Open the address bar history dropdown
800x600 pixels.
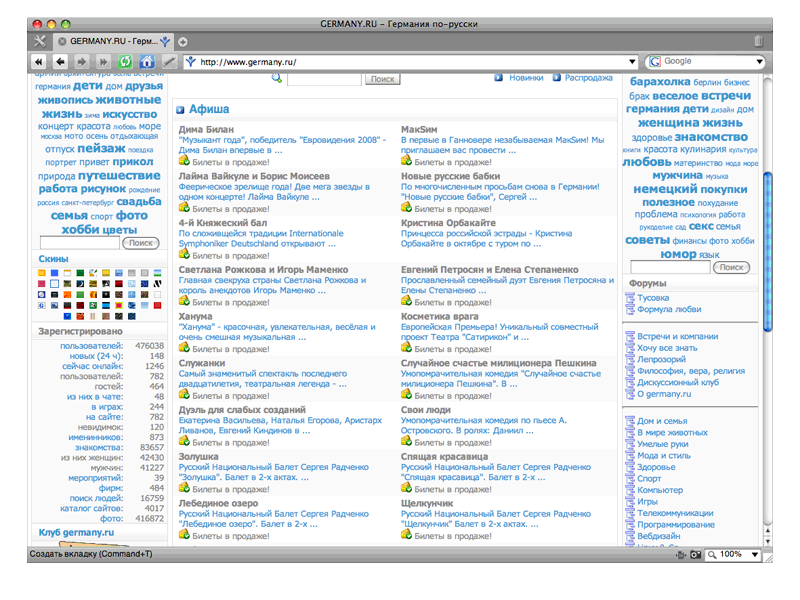tap(632, 62)
